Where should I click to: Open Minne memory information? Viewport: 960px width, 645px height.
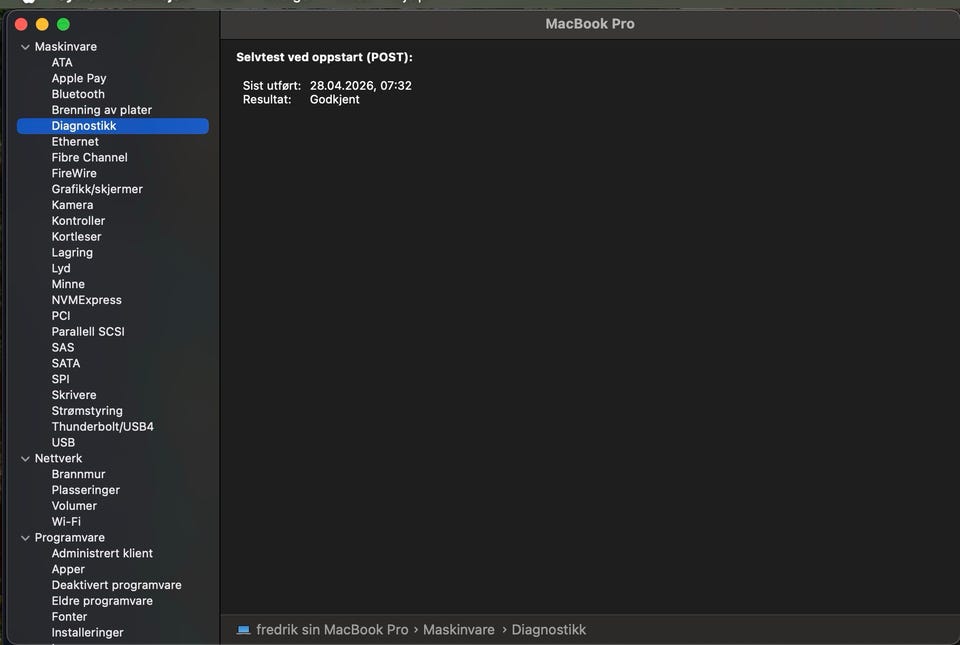coord(68,285)
